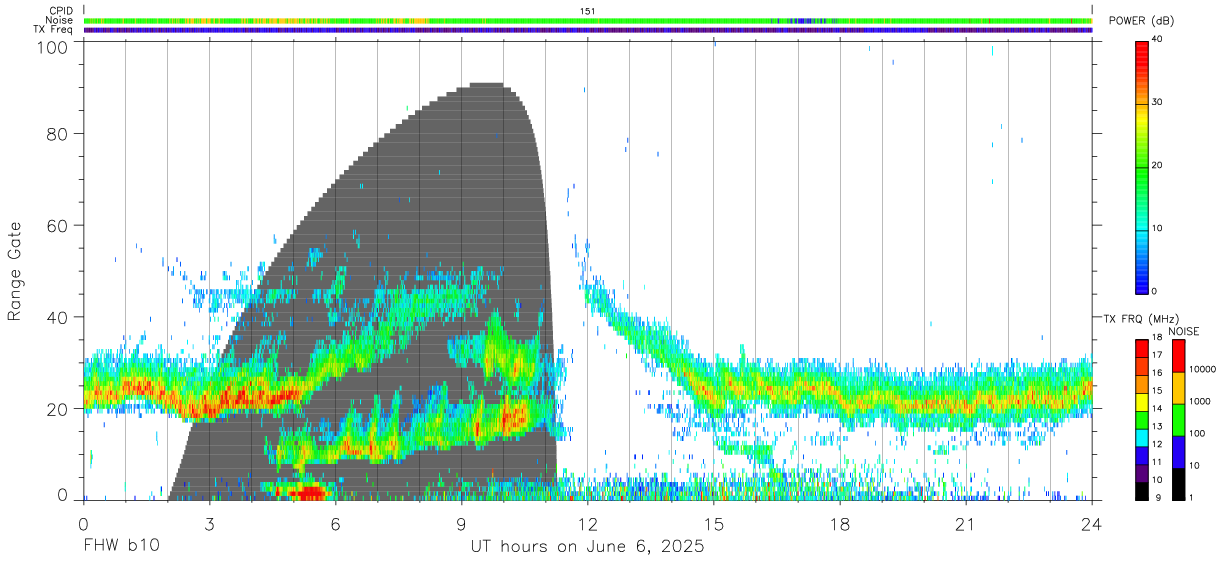Click the TX FRQ (MHz) color scale
This screenshot has width=1228, height=567.
click(x=1141, y=420)
